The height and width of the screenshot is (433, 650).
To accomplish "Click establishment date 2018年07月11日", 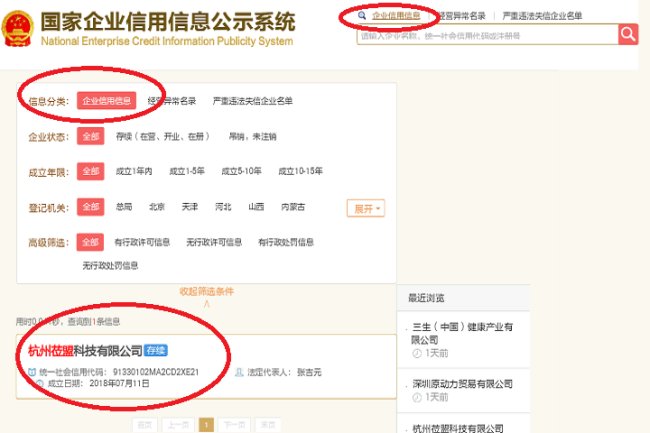I will [119, 384].
